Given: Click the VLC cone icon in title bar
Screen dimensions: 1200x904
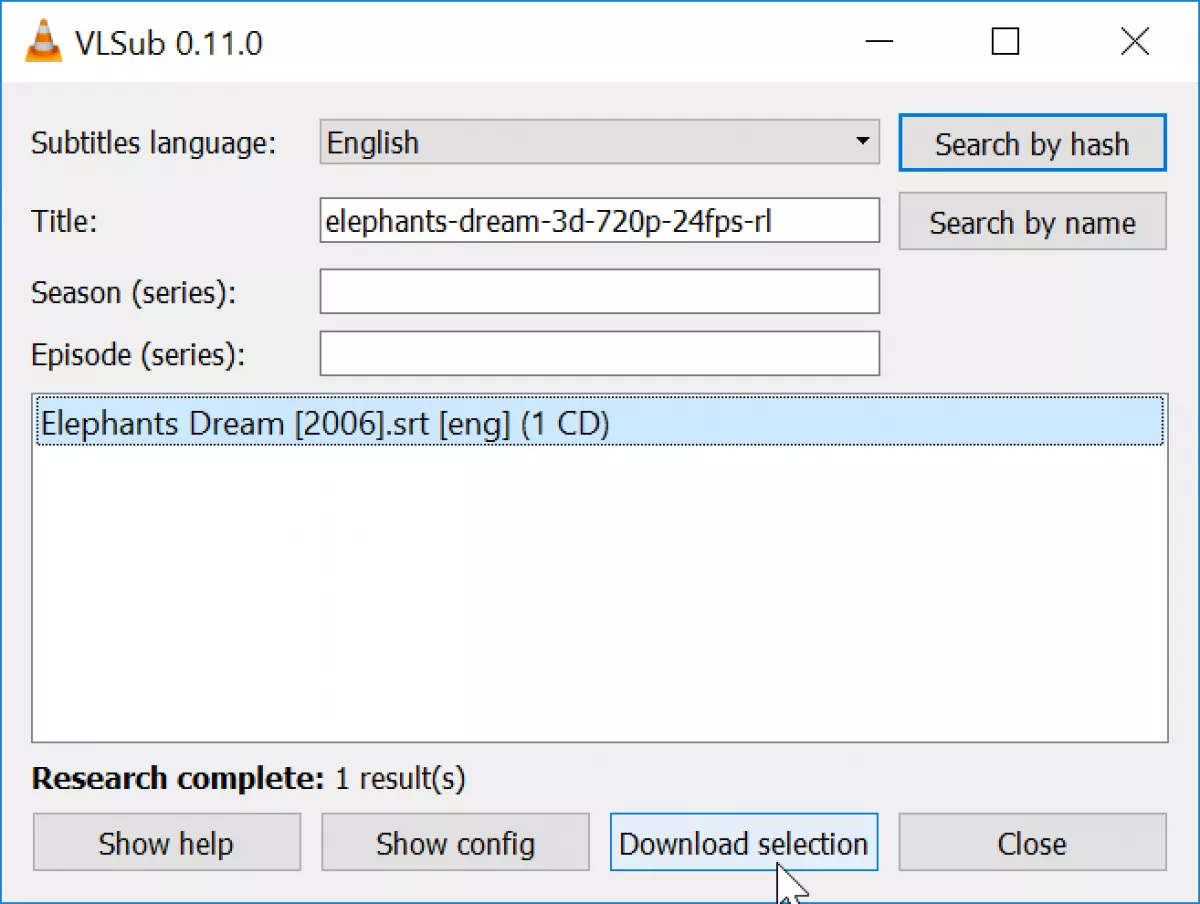Looking at the screenshot, I should click(x=42, y=42).
